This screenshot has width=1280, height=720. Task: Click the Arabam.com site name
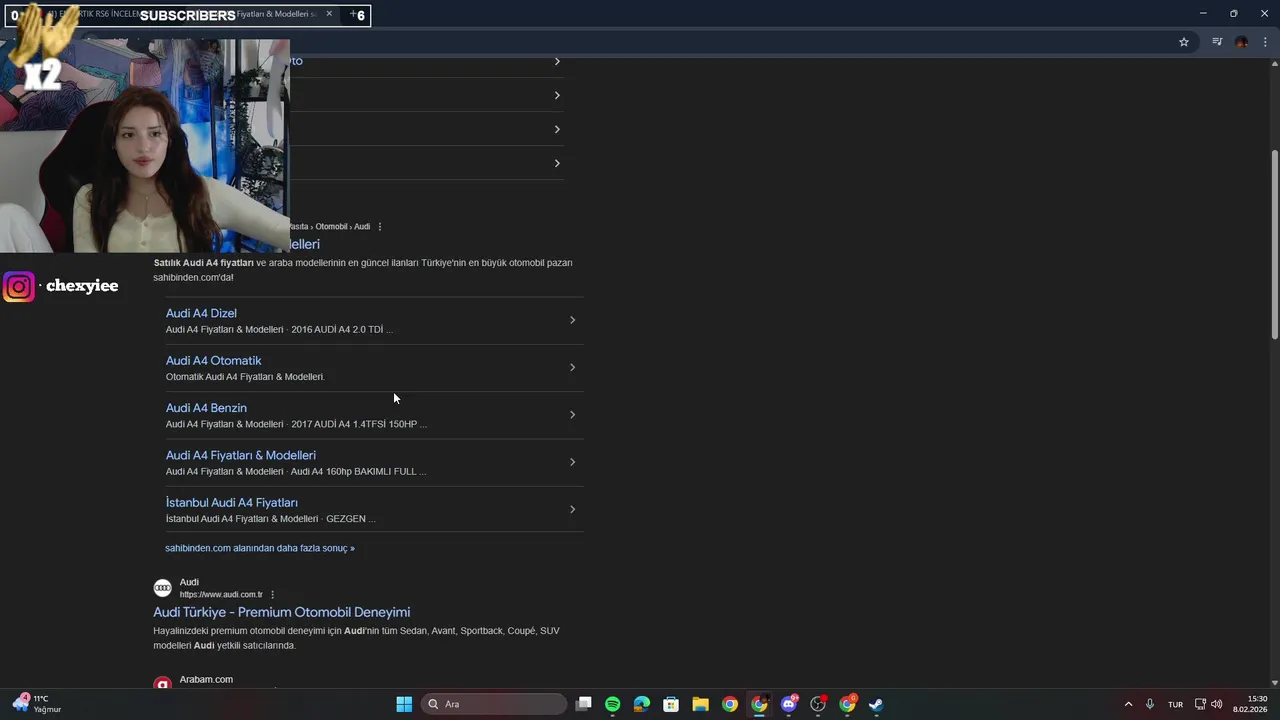coord(206,680)
